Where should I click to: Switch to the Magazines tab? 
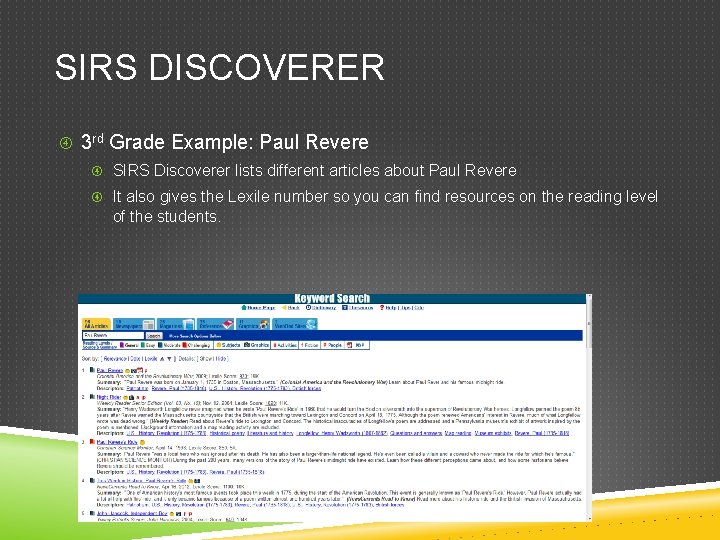[176, 324]
